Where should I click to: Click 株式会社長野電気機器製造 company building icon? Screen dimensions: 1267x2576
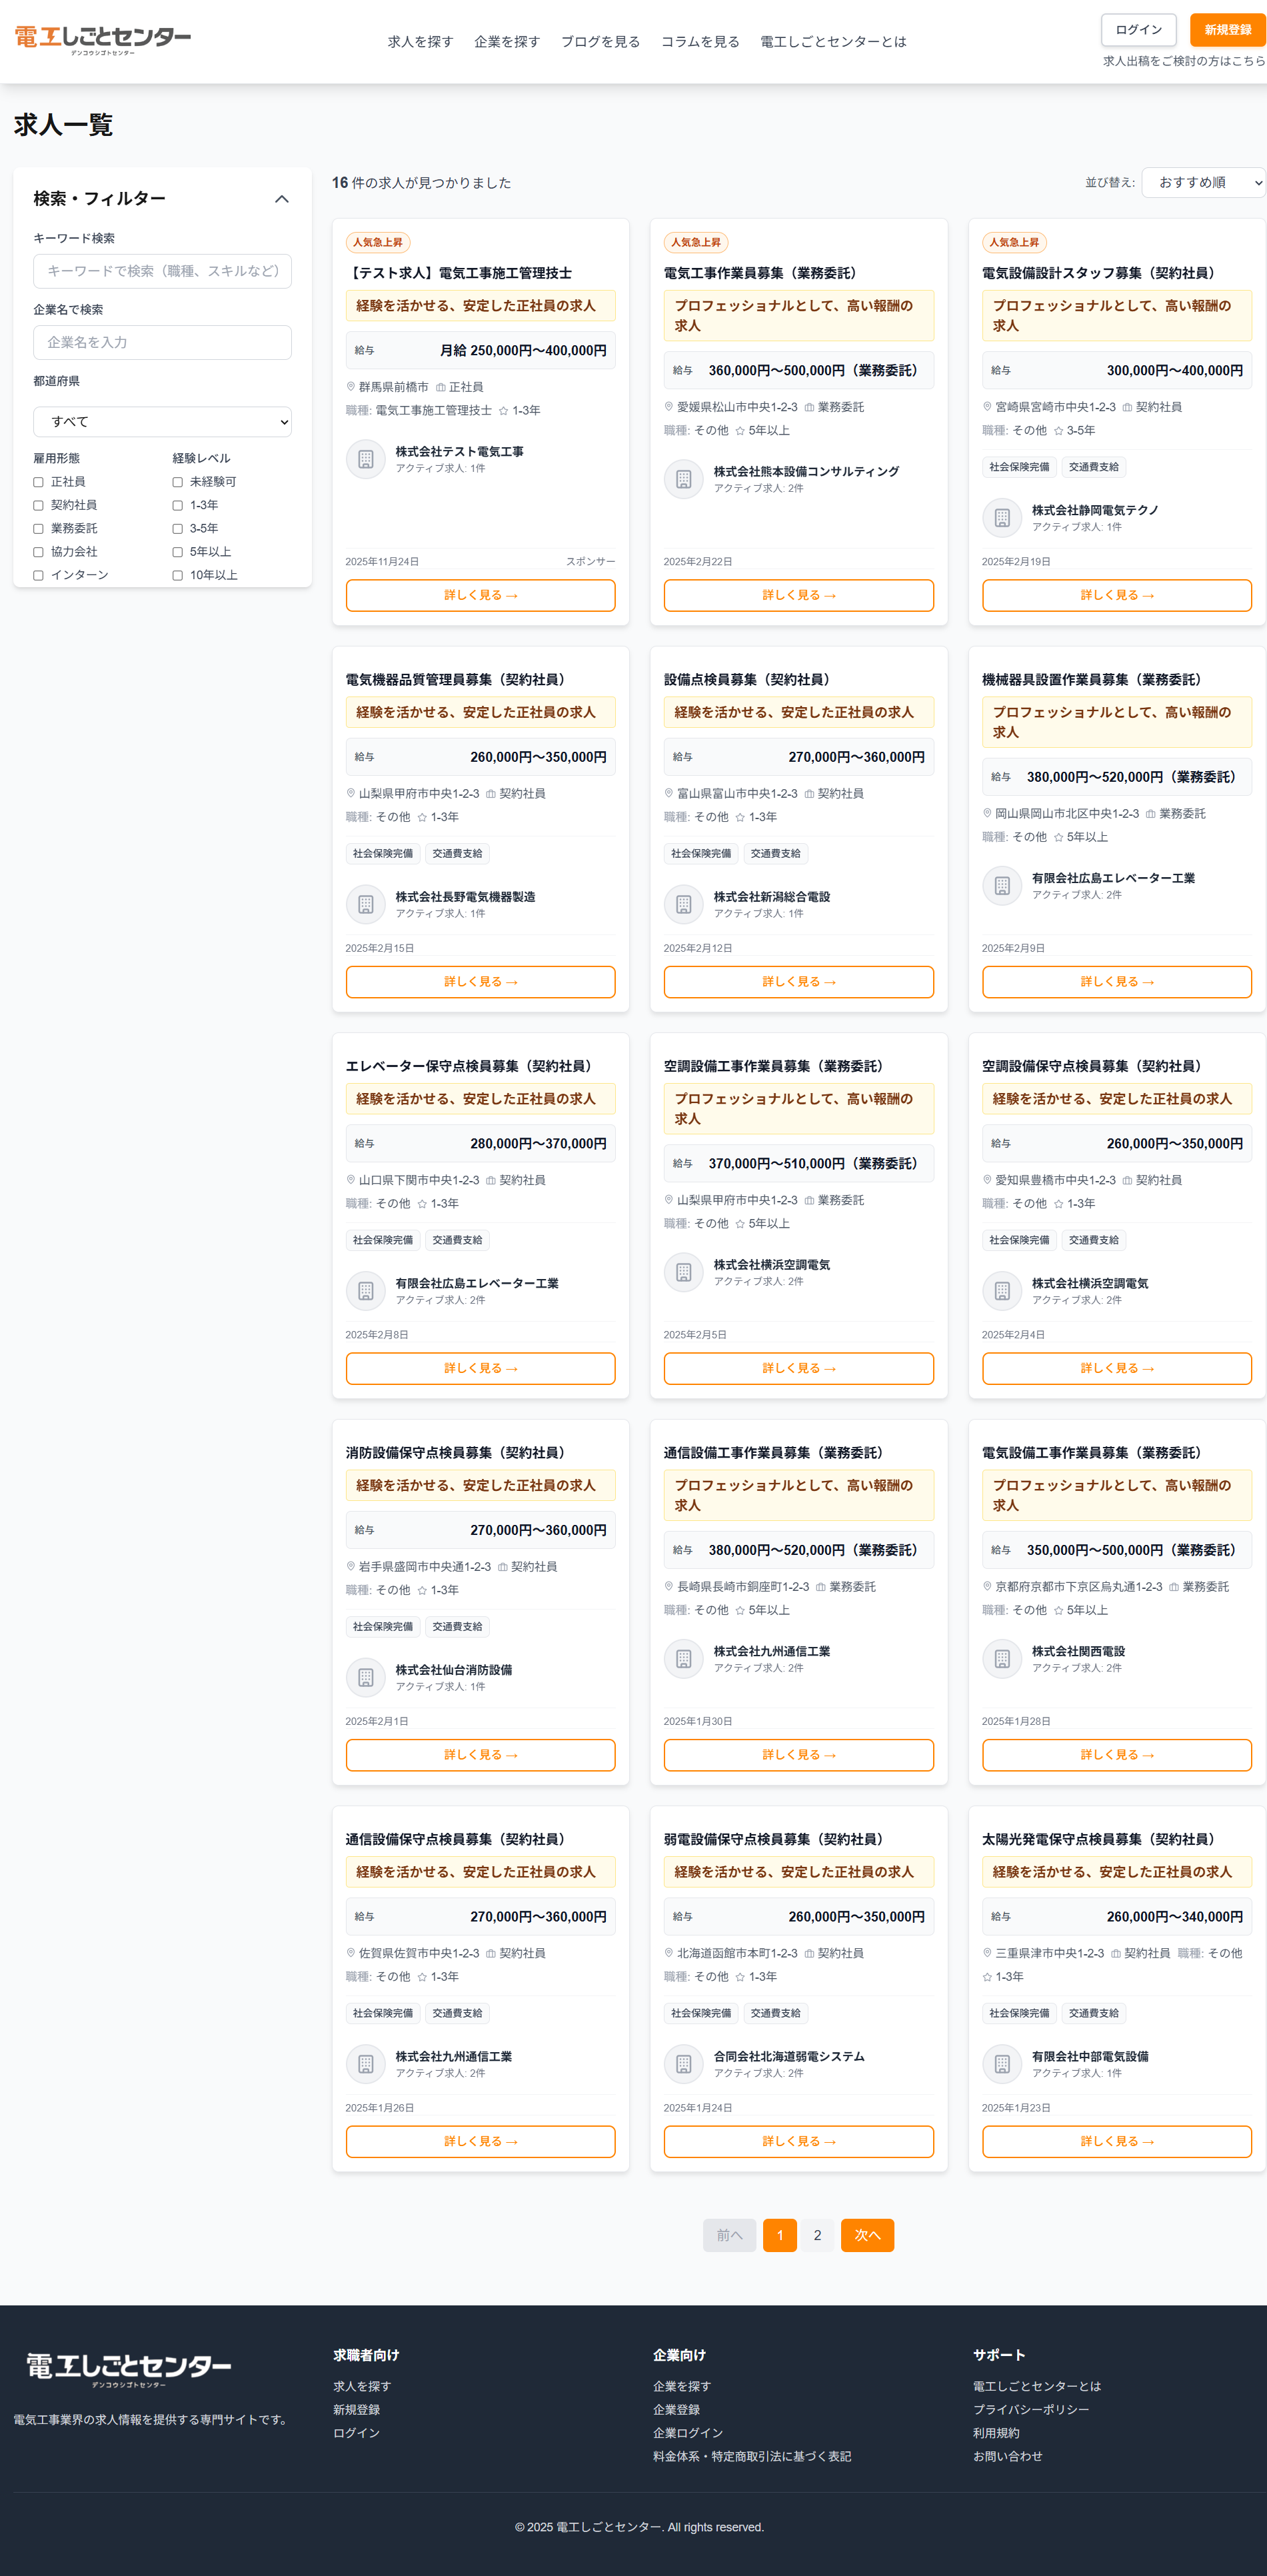pos(365,904)
